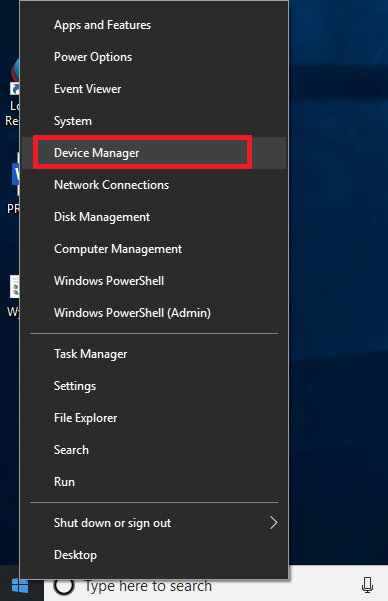Launch Windows PowerShell
Viewport: 388px width, 601px height.
click(154, 281)
